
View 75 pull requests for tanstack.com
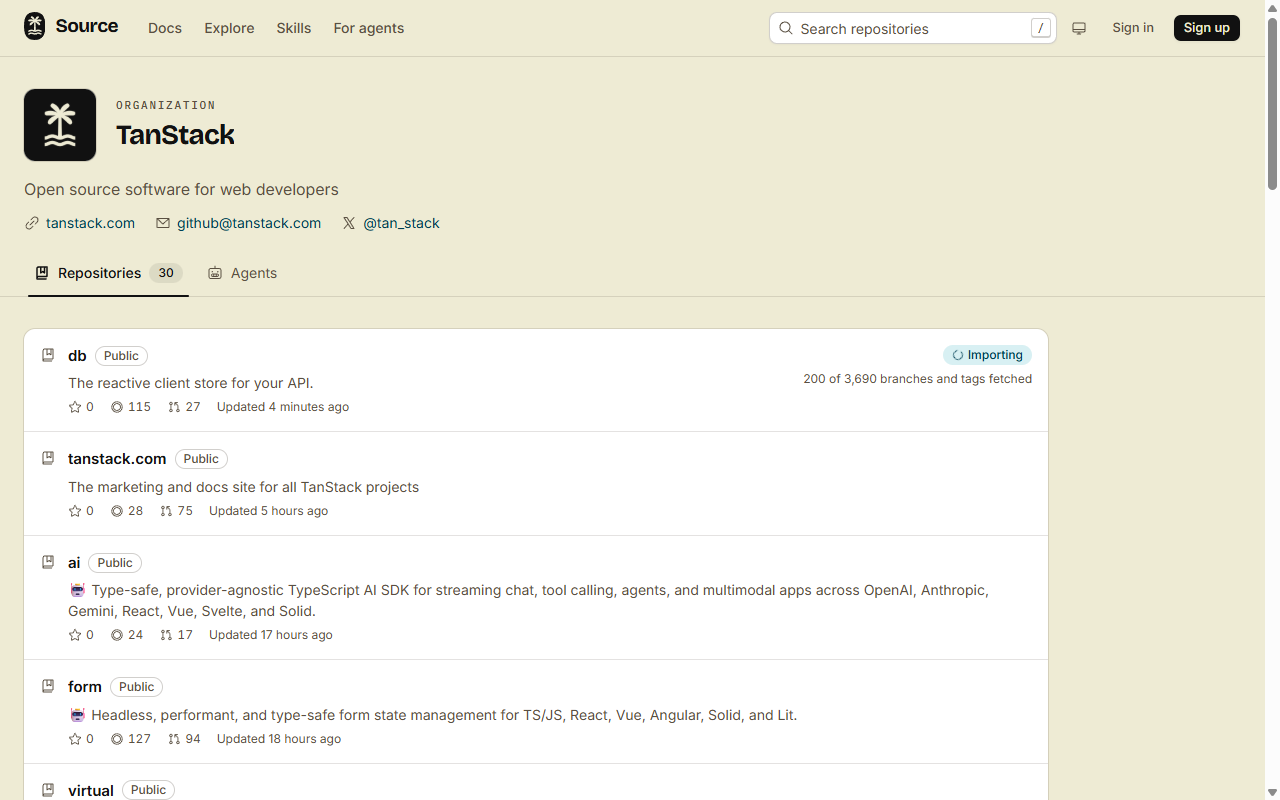tap(176, 511)
